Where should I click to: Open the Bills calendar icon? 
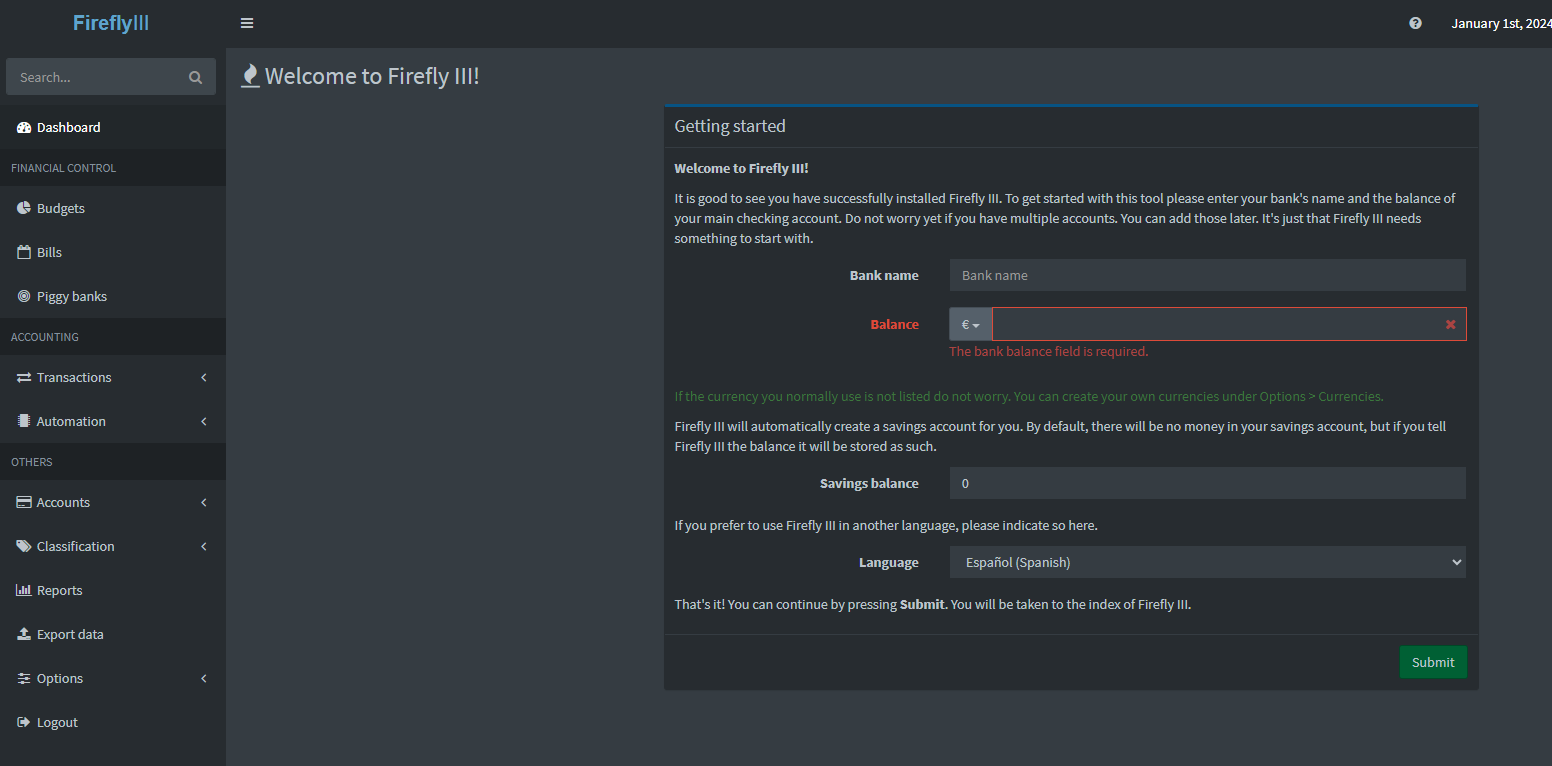[x=24, y=252]
